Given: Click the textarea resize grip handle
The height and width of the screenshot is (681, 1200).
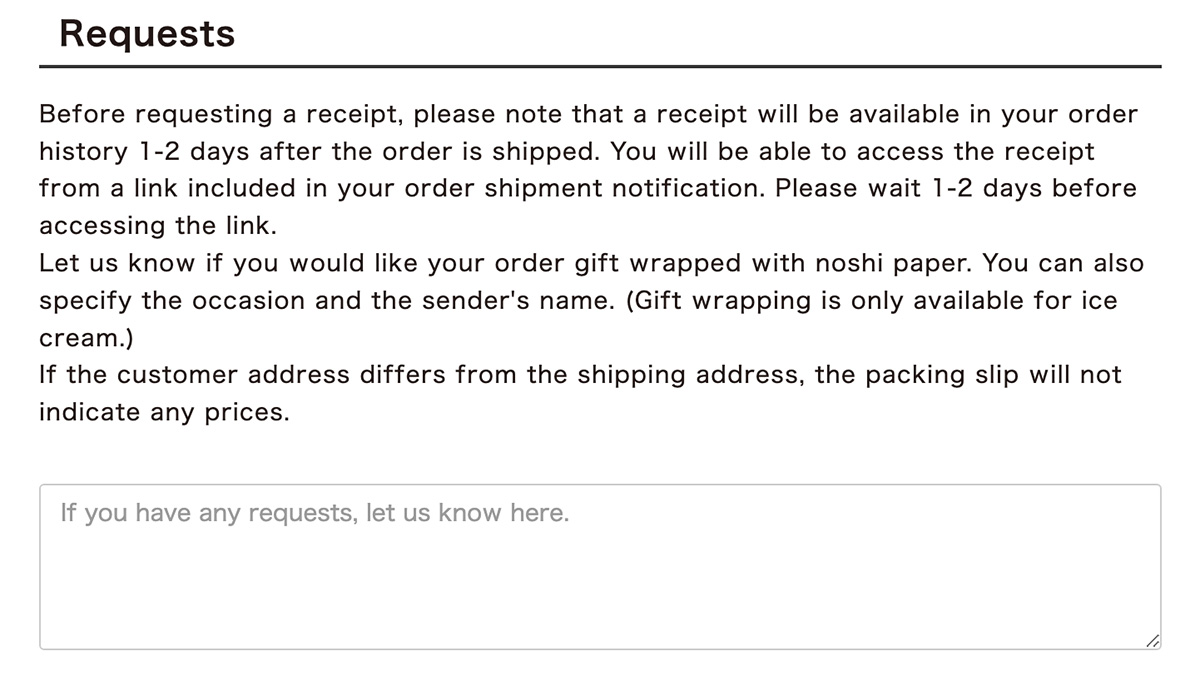Looking at the screenshot, I should point(1151,640).
